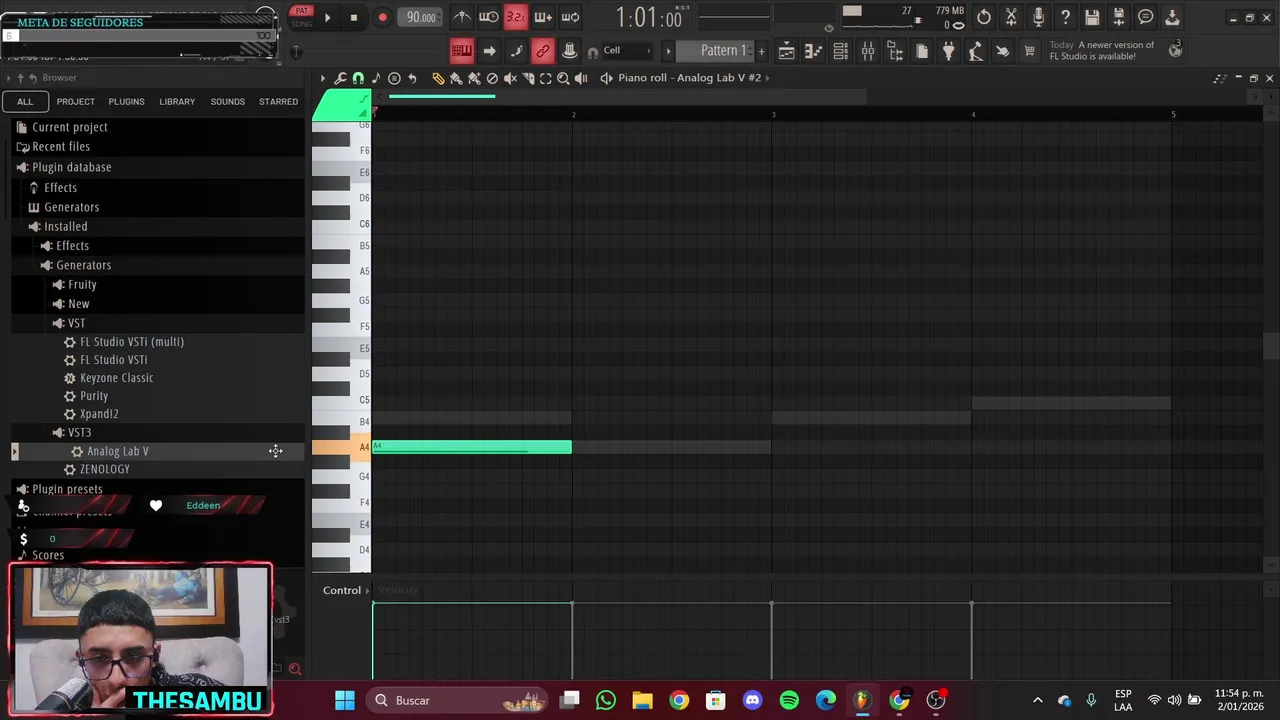
Task: Switch to the PLUGINS browser tab
Action: click(126, 101)
